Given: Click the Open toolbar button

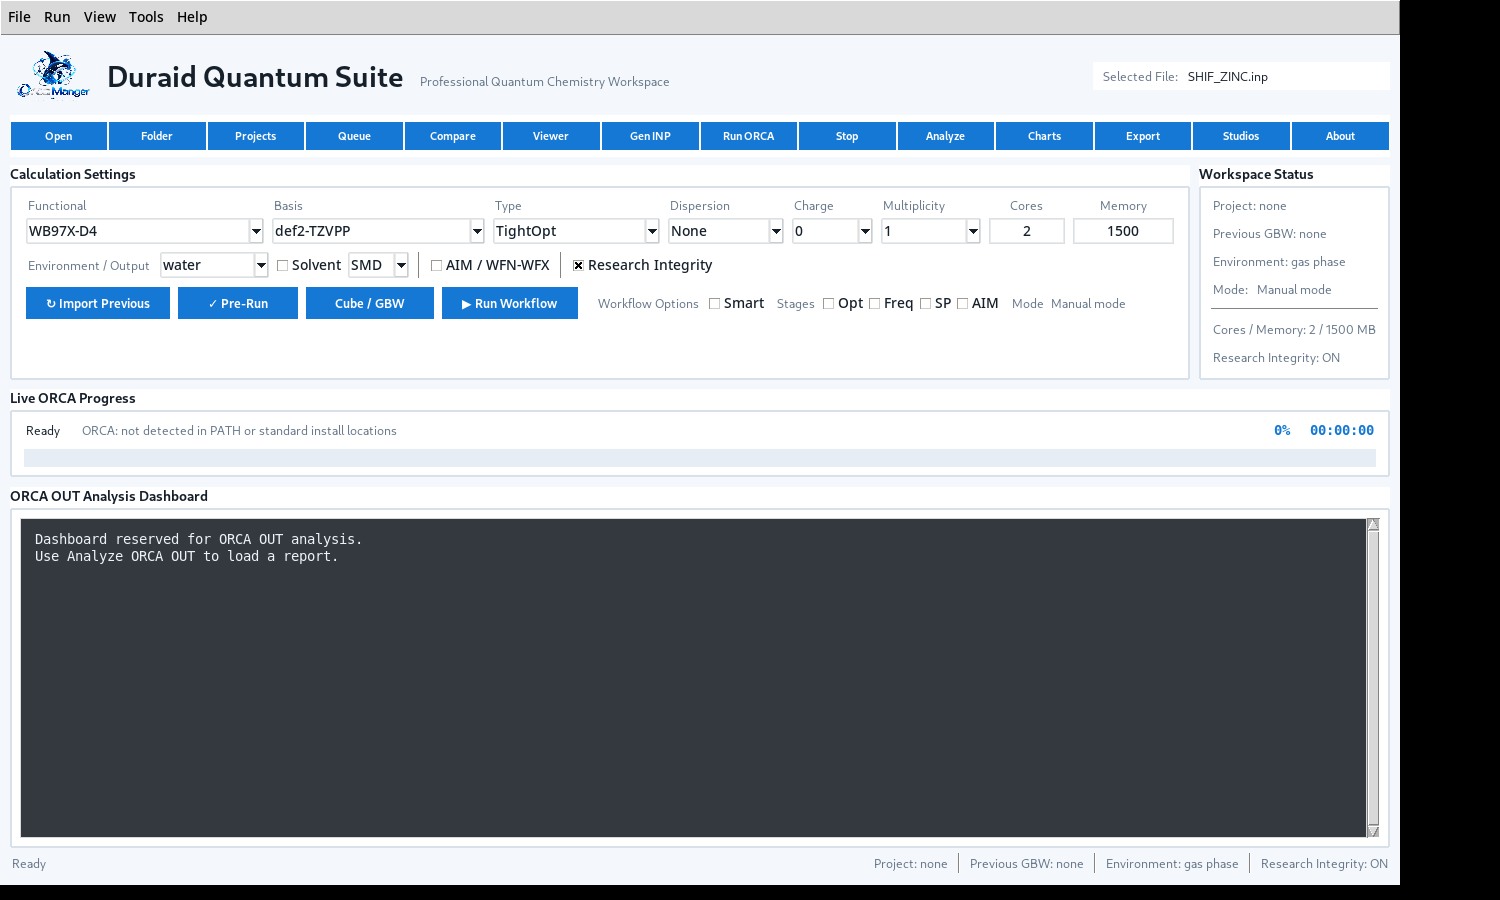Looking at the screenshot, I should tap(59, 136).
